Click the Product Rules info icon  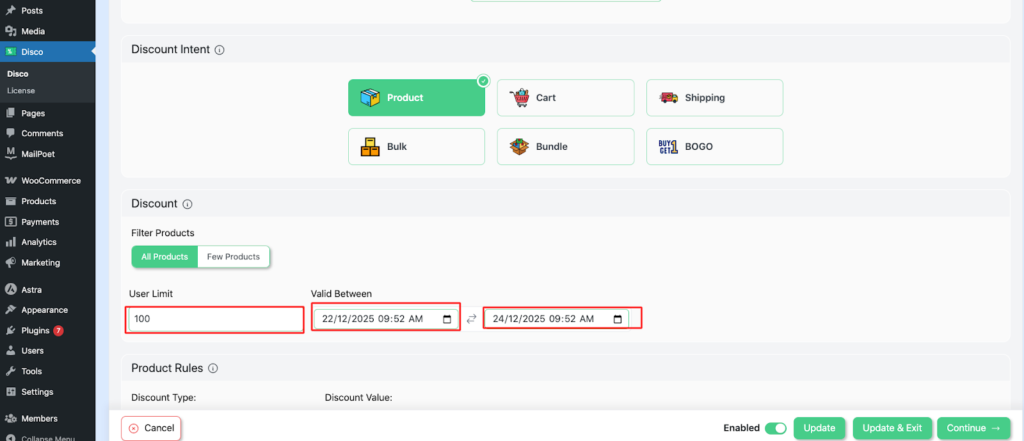point(213,368)
